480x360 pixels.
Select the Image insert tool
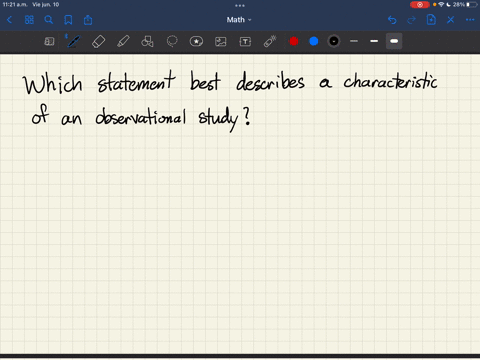(x=221, y=42)
